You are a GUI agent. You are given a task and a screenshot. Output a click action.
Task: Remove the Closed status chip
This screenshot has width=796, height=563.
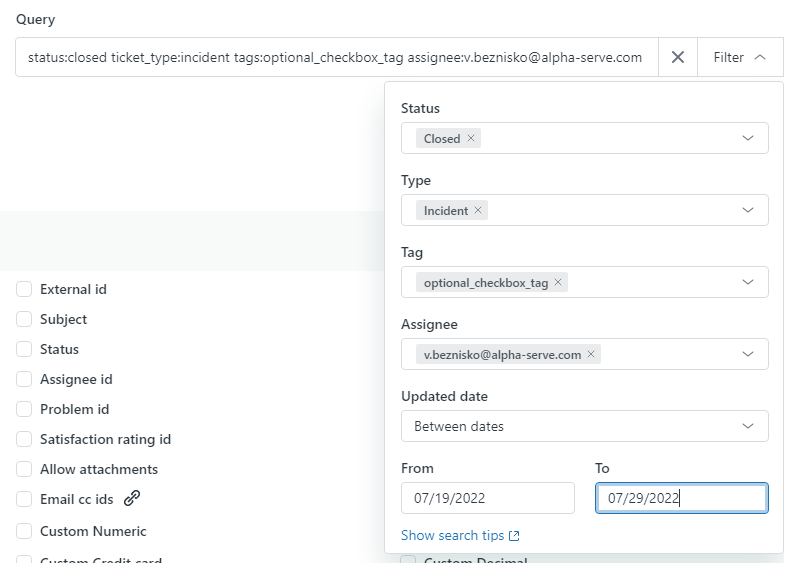(x=471, y=139)
